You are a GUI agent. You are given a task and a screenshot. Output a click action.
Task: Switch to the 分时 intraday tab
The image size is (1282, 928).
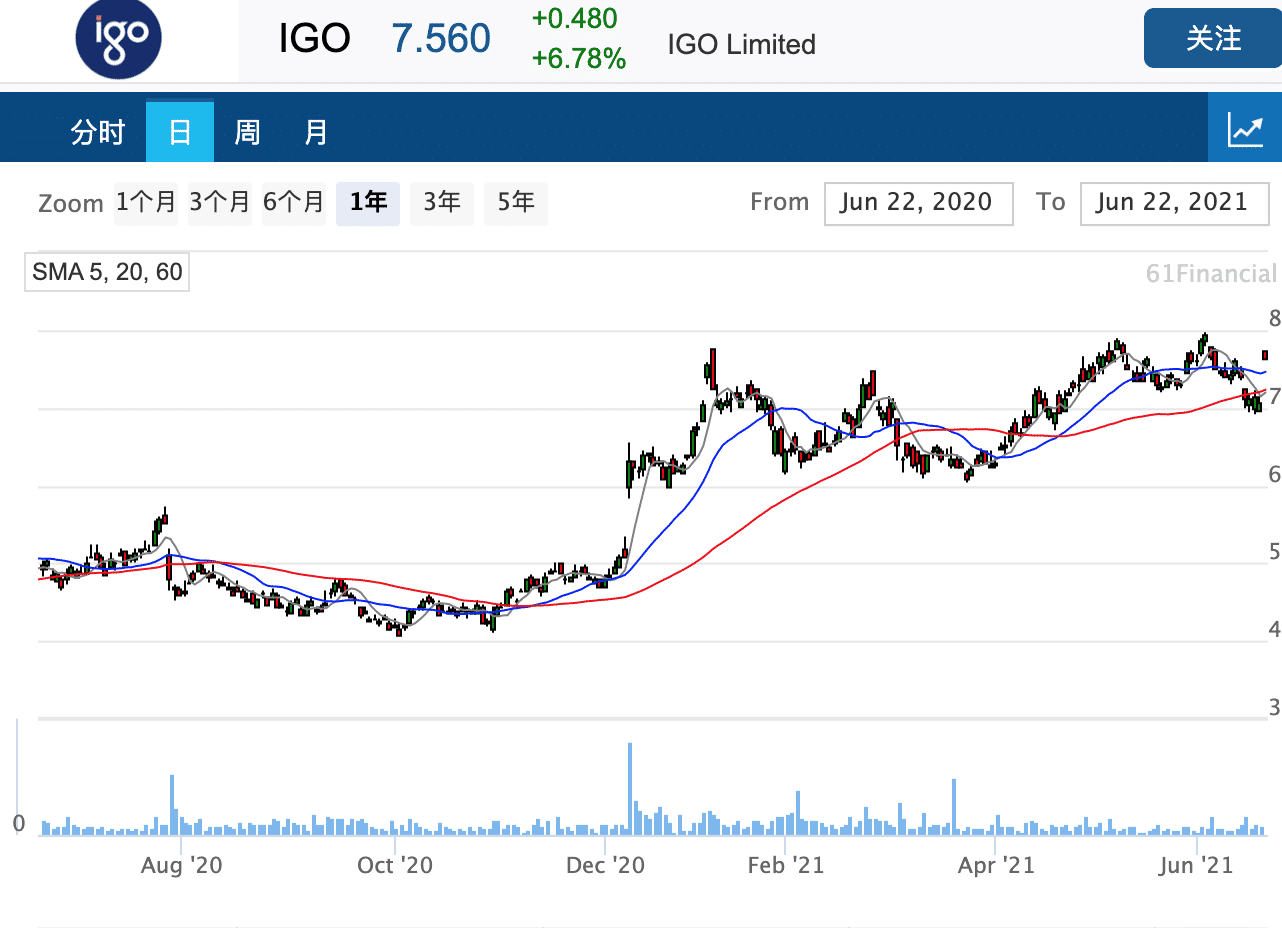(98, 132)
